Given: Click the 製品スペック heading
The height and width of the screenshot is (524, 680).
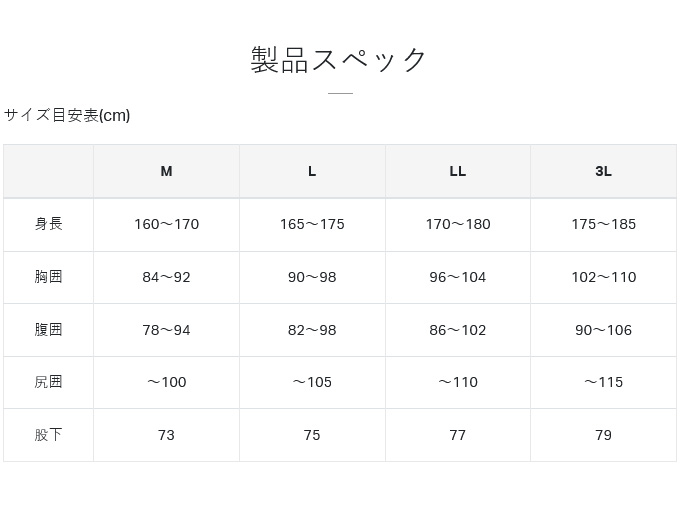Looking at the screenshot, I should [x=339, y=60].
